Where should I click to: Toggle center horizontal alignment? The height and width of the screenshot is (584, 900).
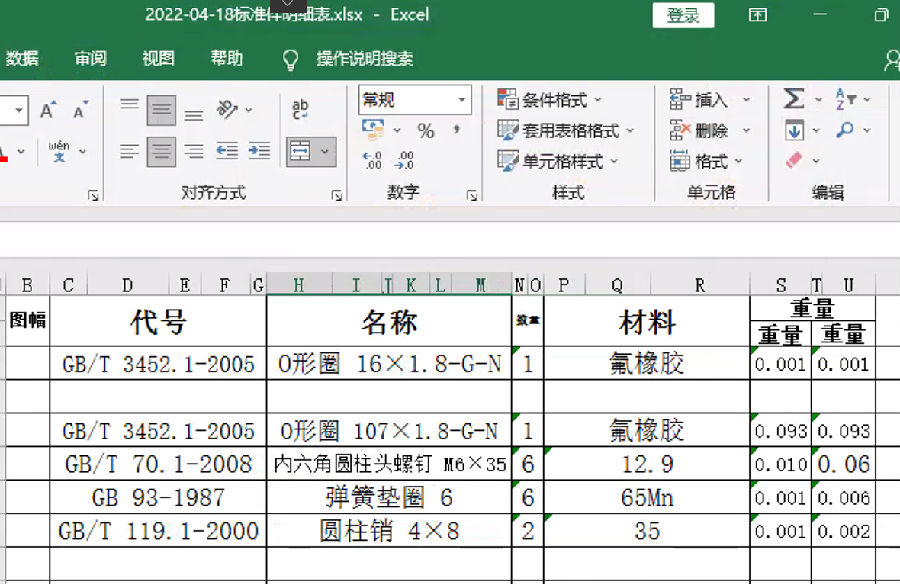click(161, 151)
